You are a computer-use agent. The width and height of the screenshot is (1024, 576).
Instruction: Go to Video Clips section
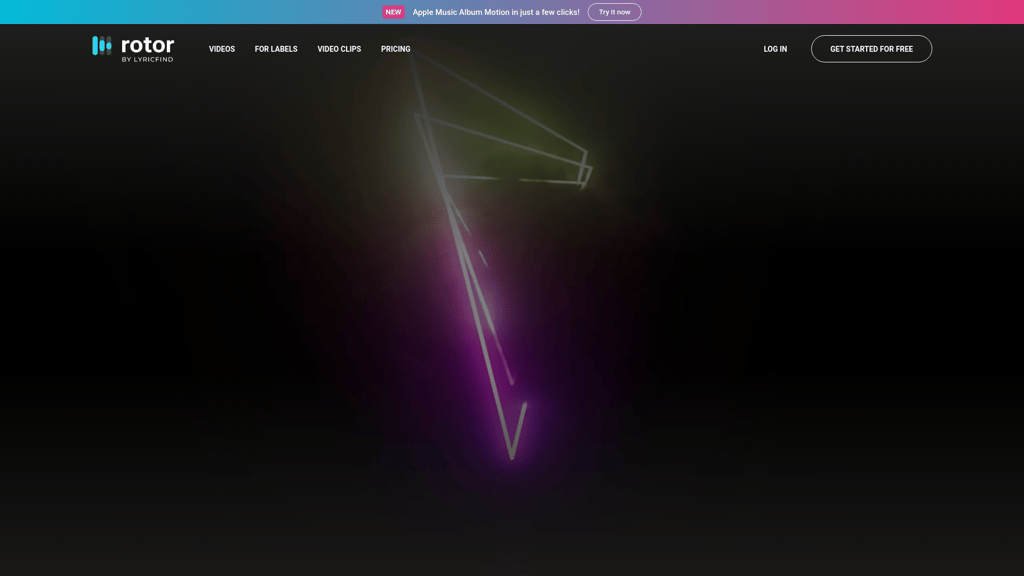click(339, 49)
